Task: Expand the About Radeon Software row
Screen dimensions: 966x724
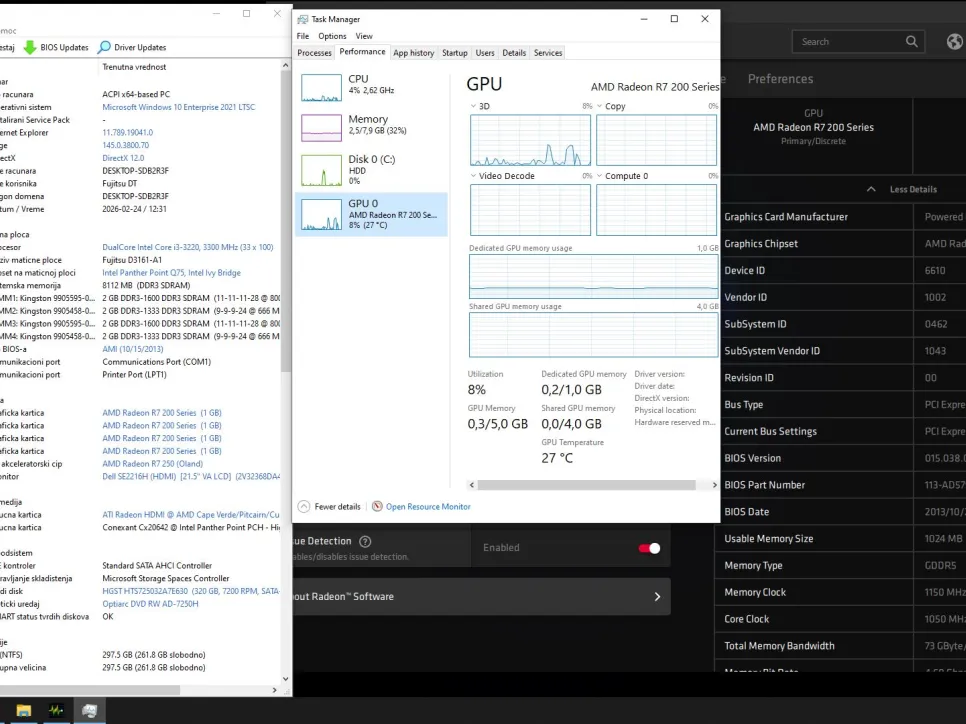Action: tap(657, 597)
